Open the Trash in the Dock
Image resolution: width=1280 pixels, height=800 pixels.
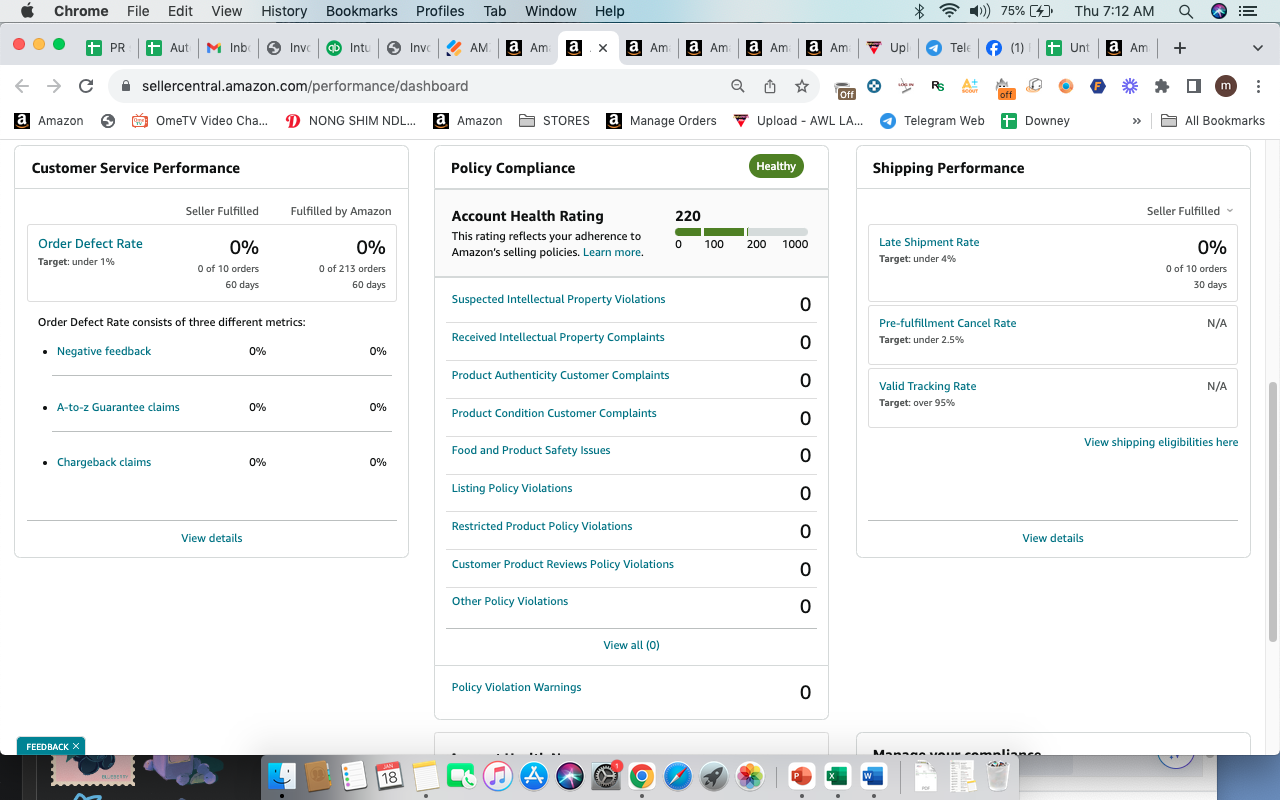tap(997, 775)
